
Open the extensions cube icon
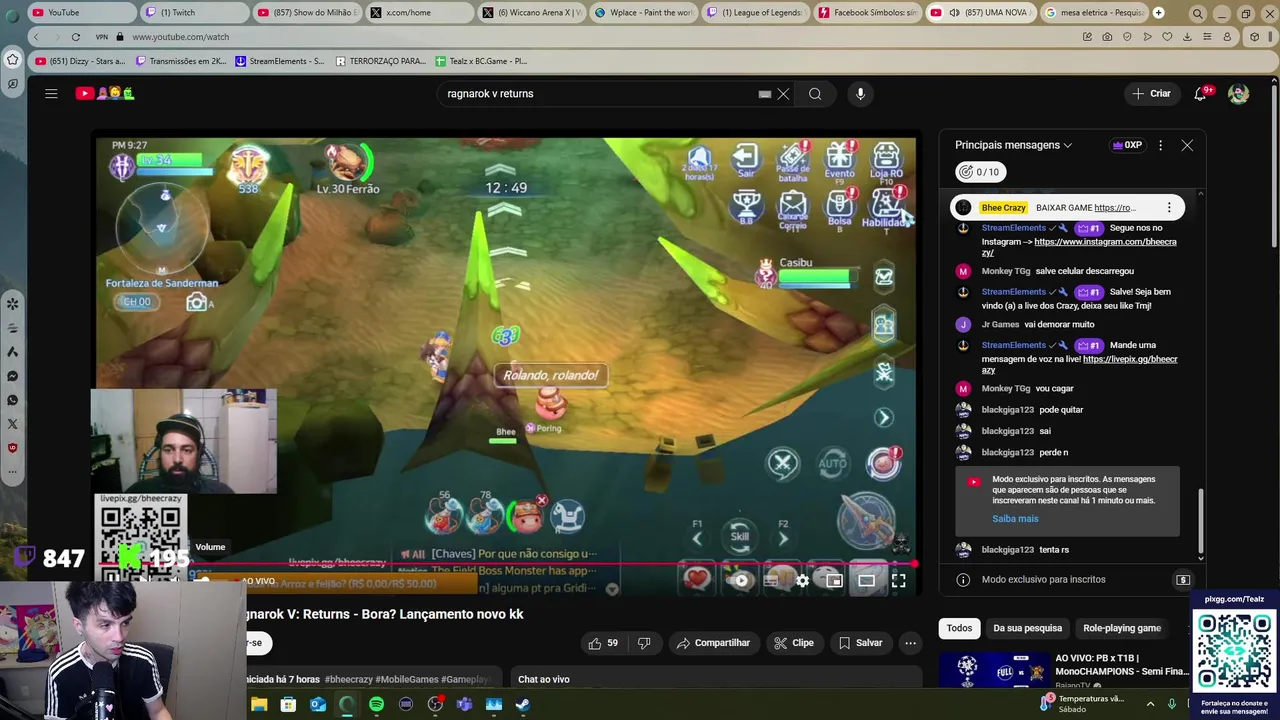coord(1255,37)
